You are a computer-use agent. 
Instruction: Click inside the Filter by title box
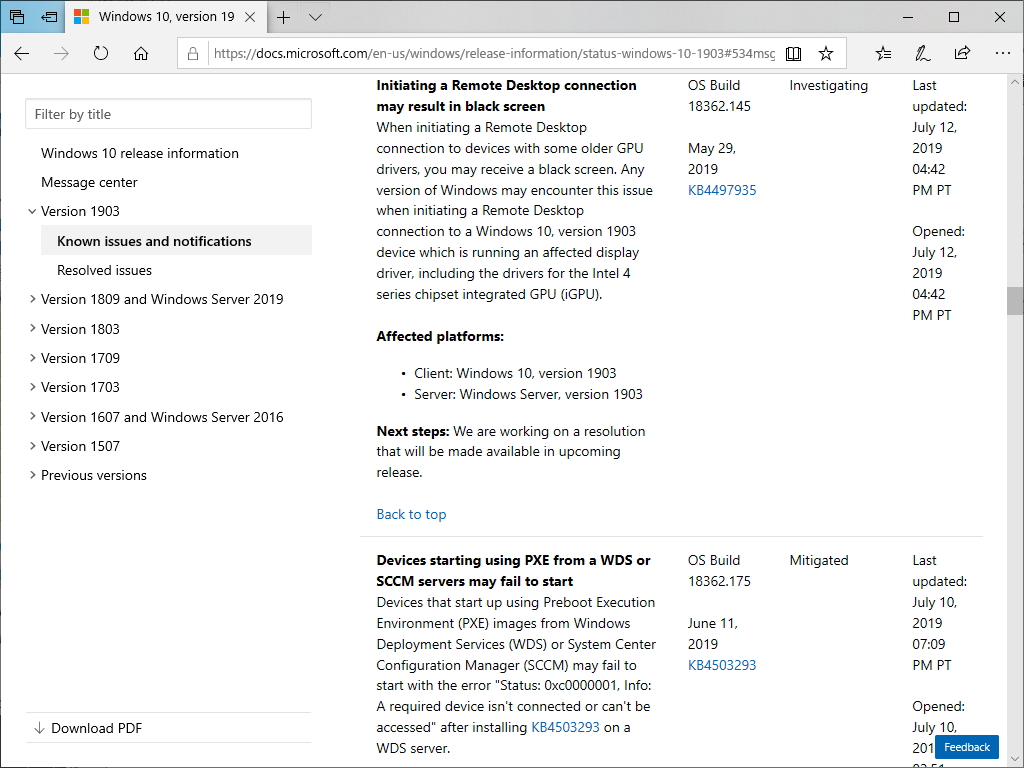(x=168, y=113)
